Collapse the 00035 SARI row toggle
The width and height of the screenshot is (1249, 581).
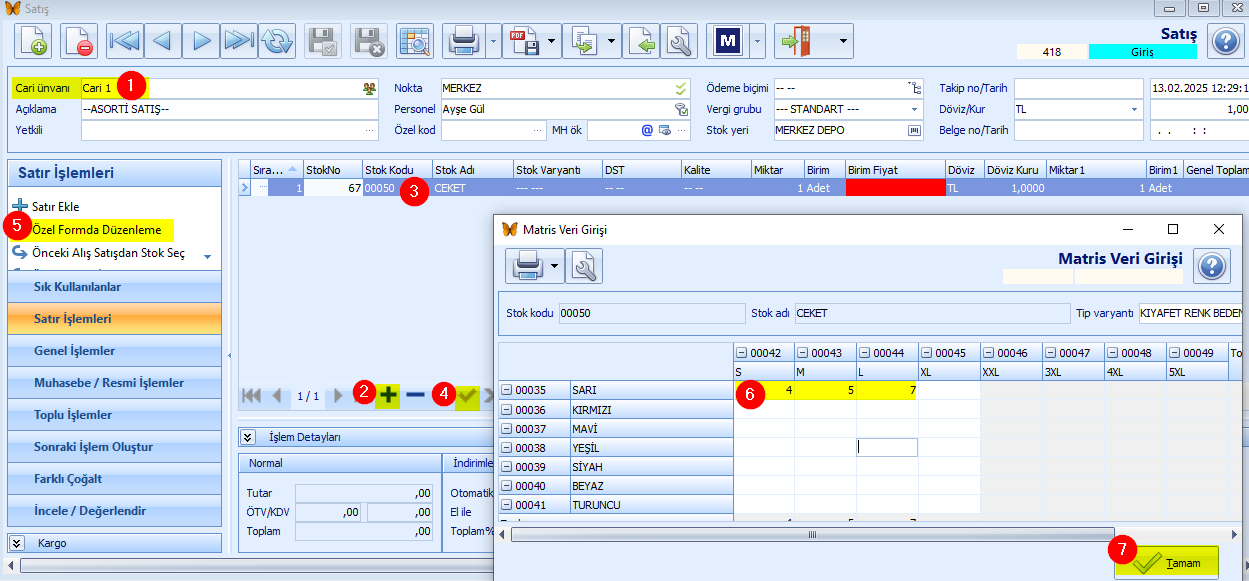pyautogui.click(x=506, y=390)
